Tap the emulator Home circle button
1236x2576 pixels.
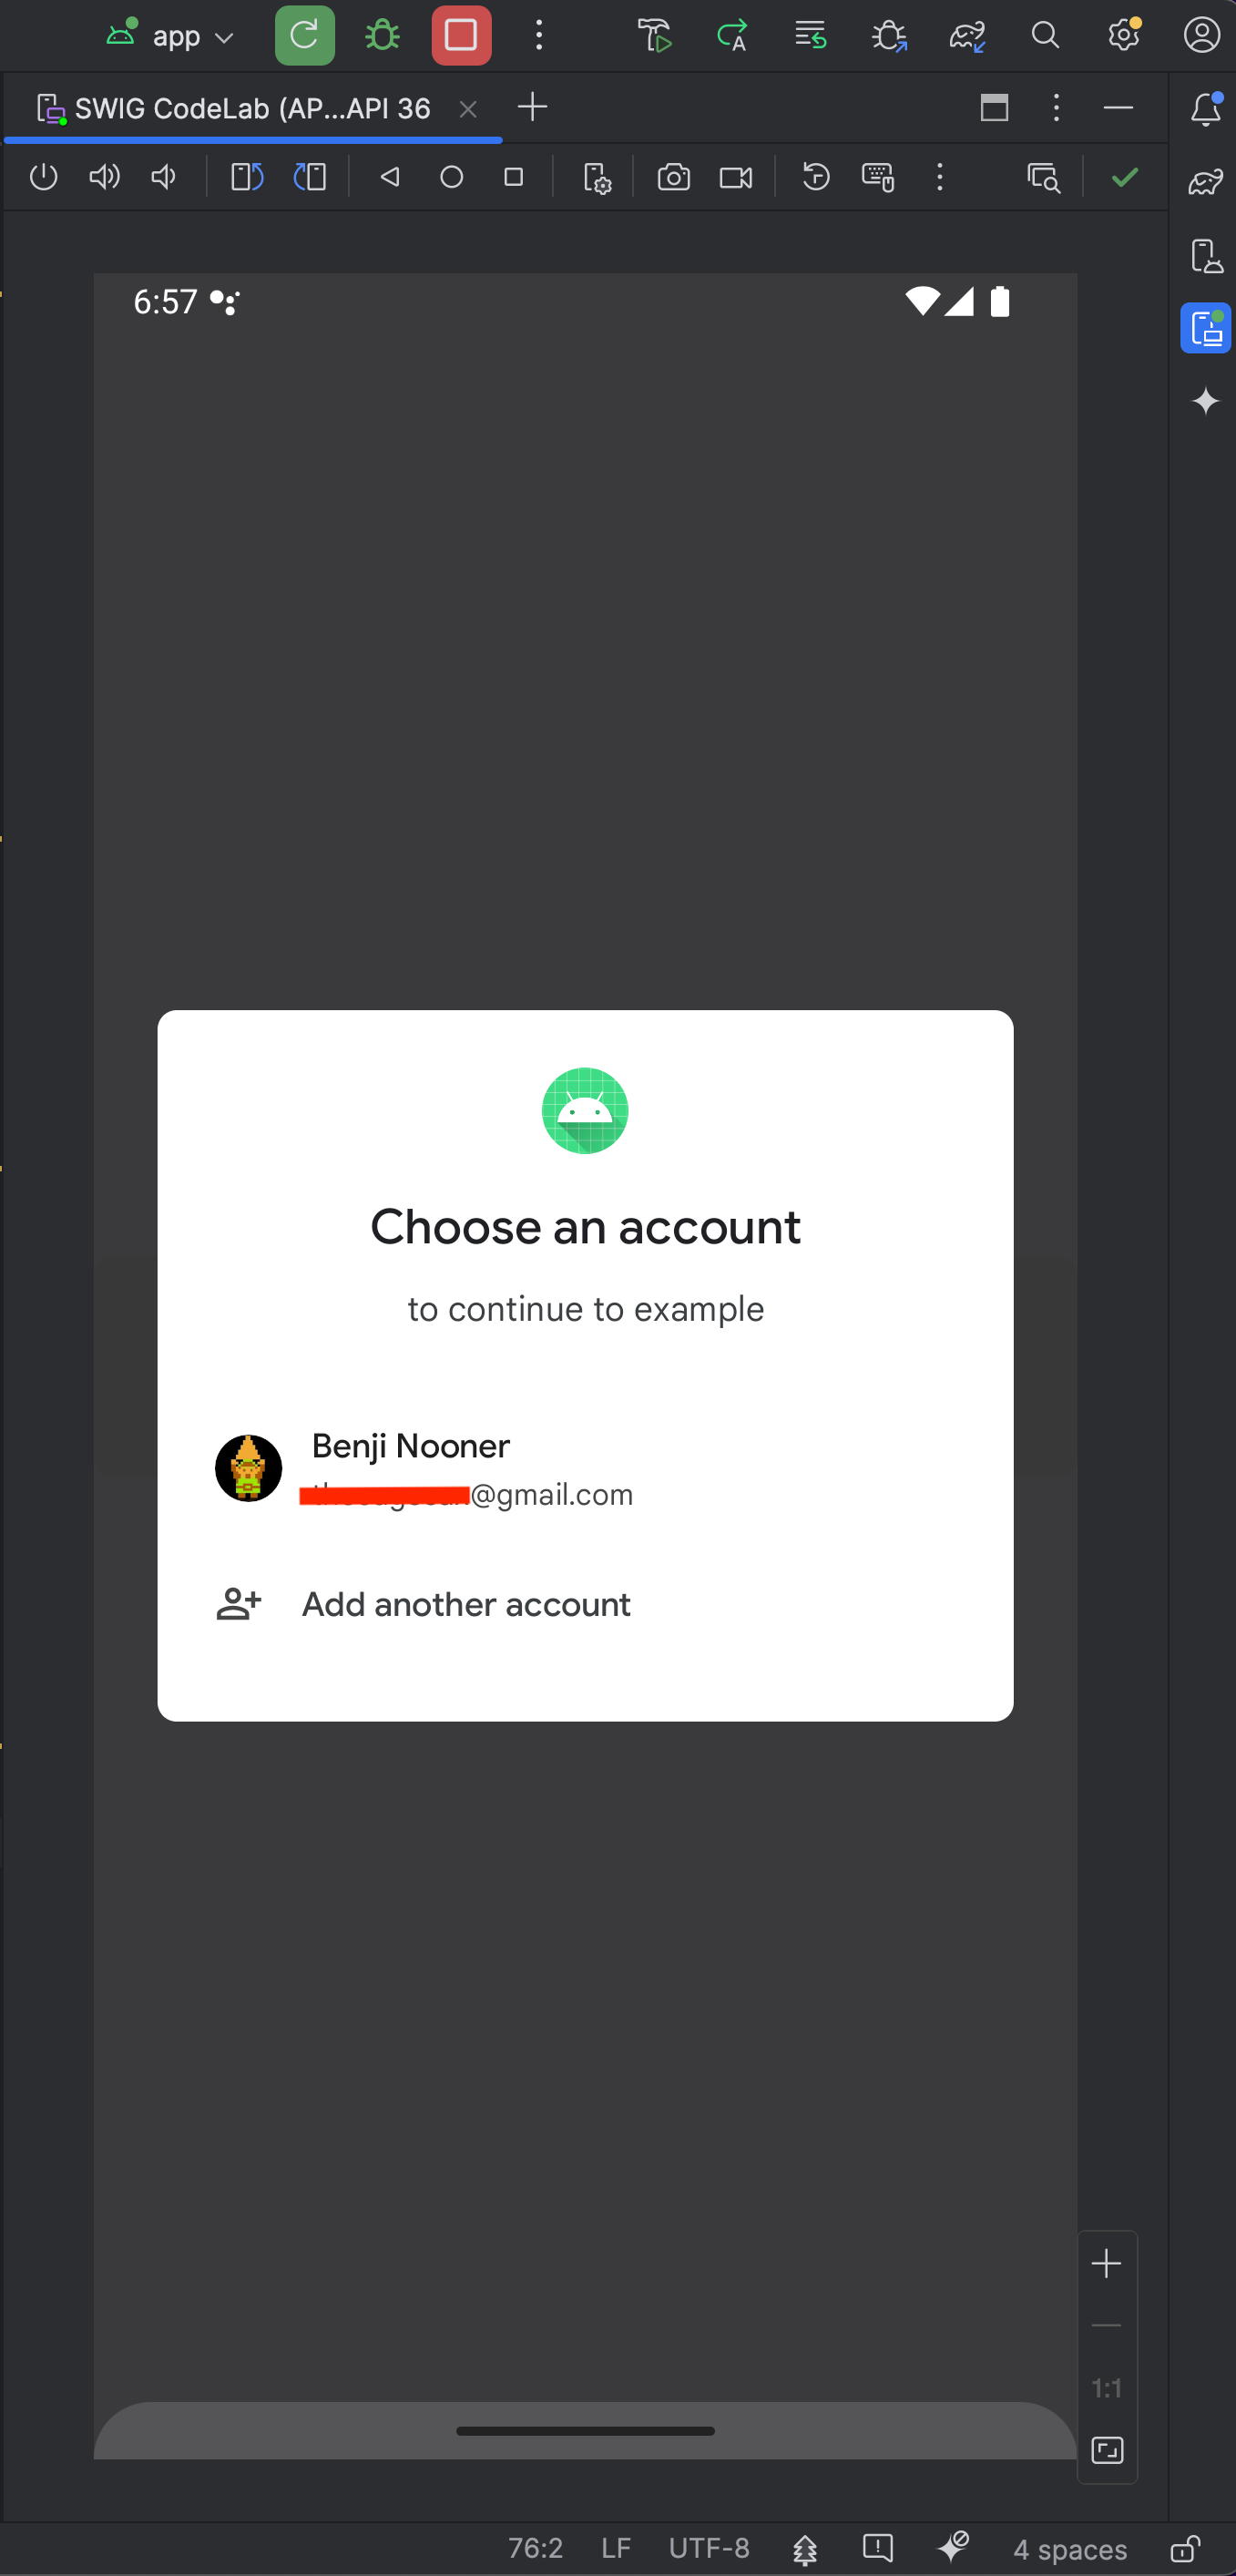click(x=452, y=178)
